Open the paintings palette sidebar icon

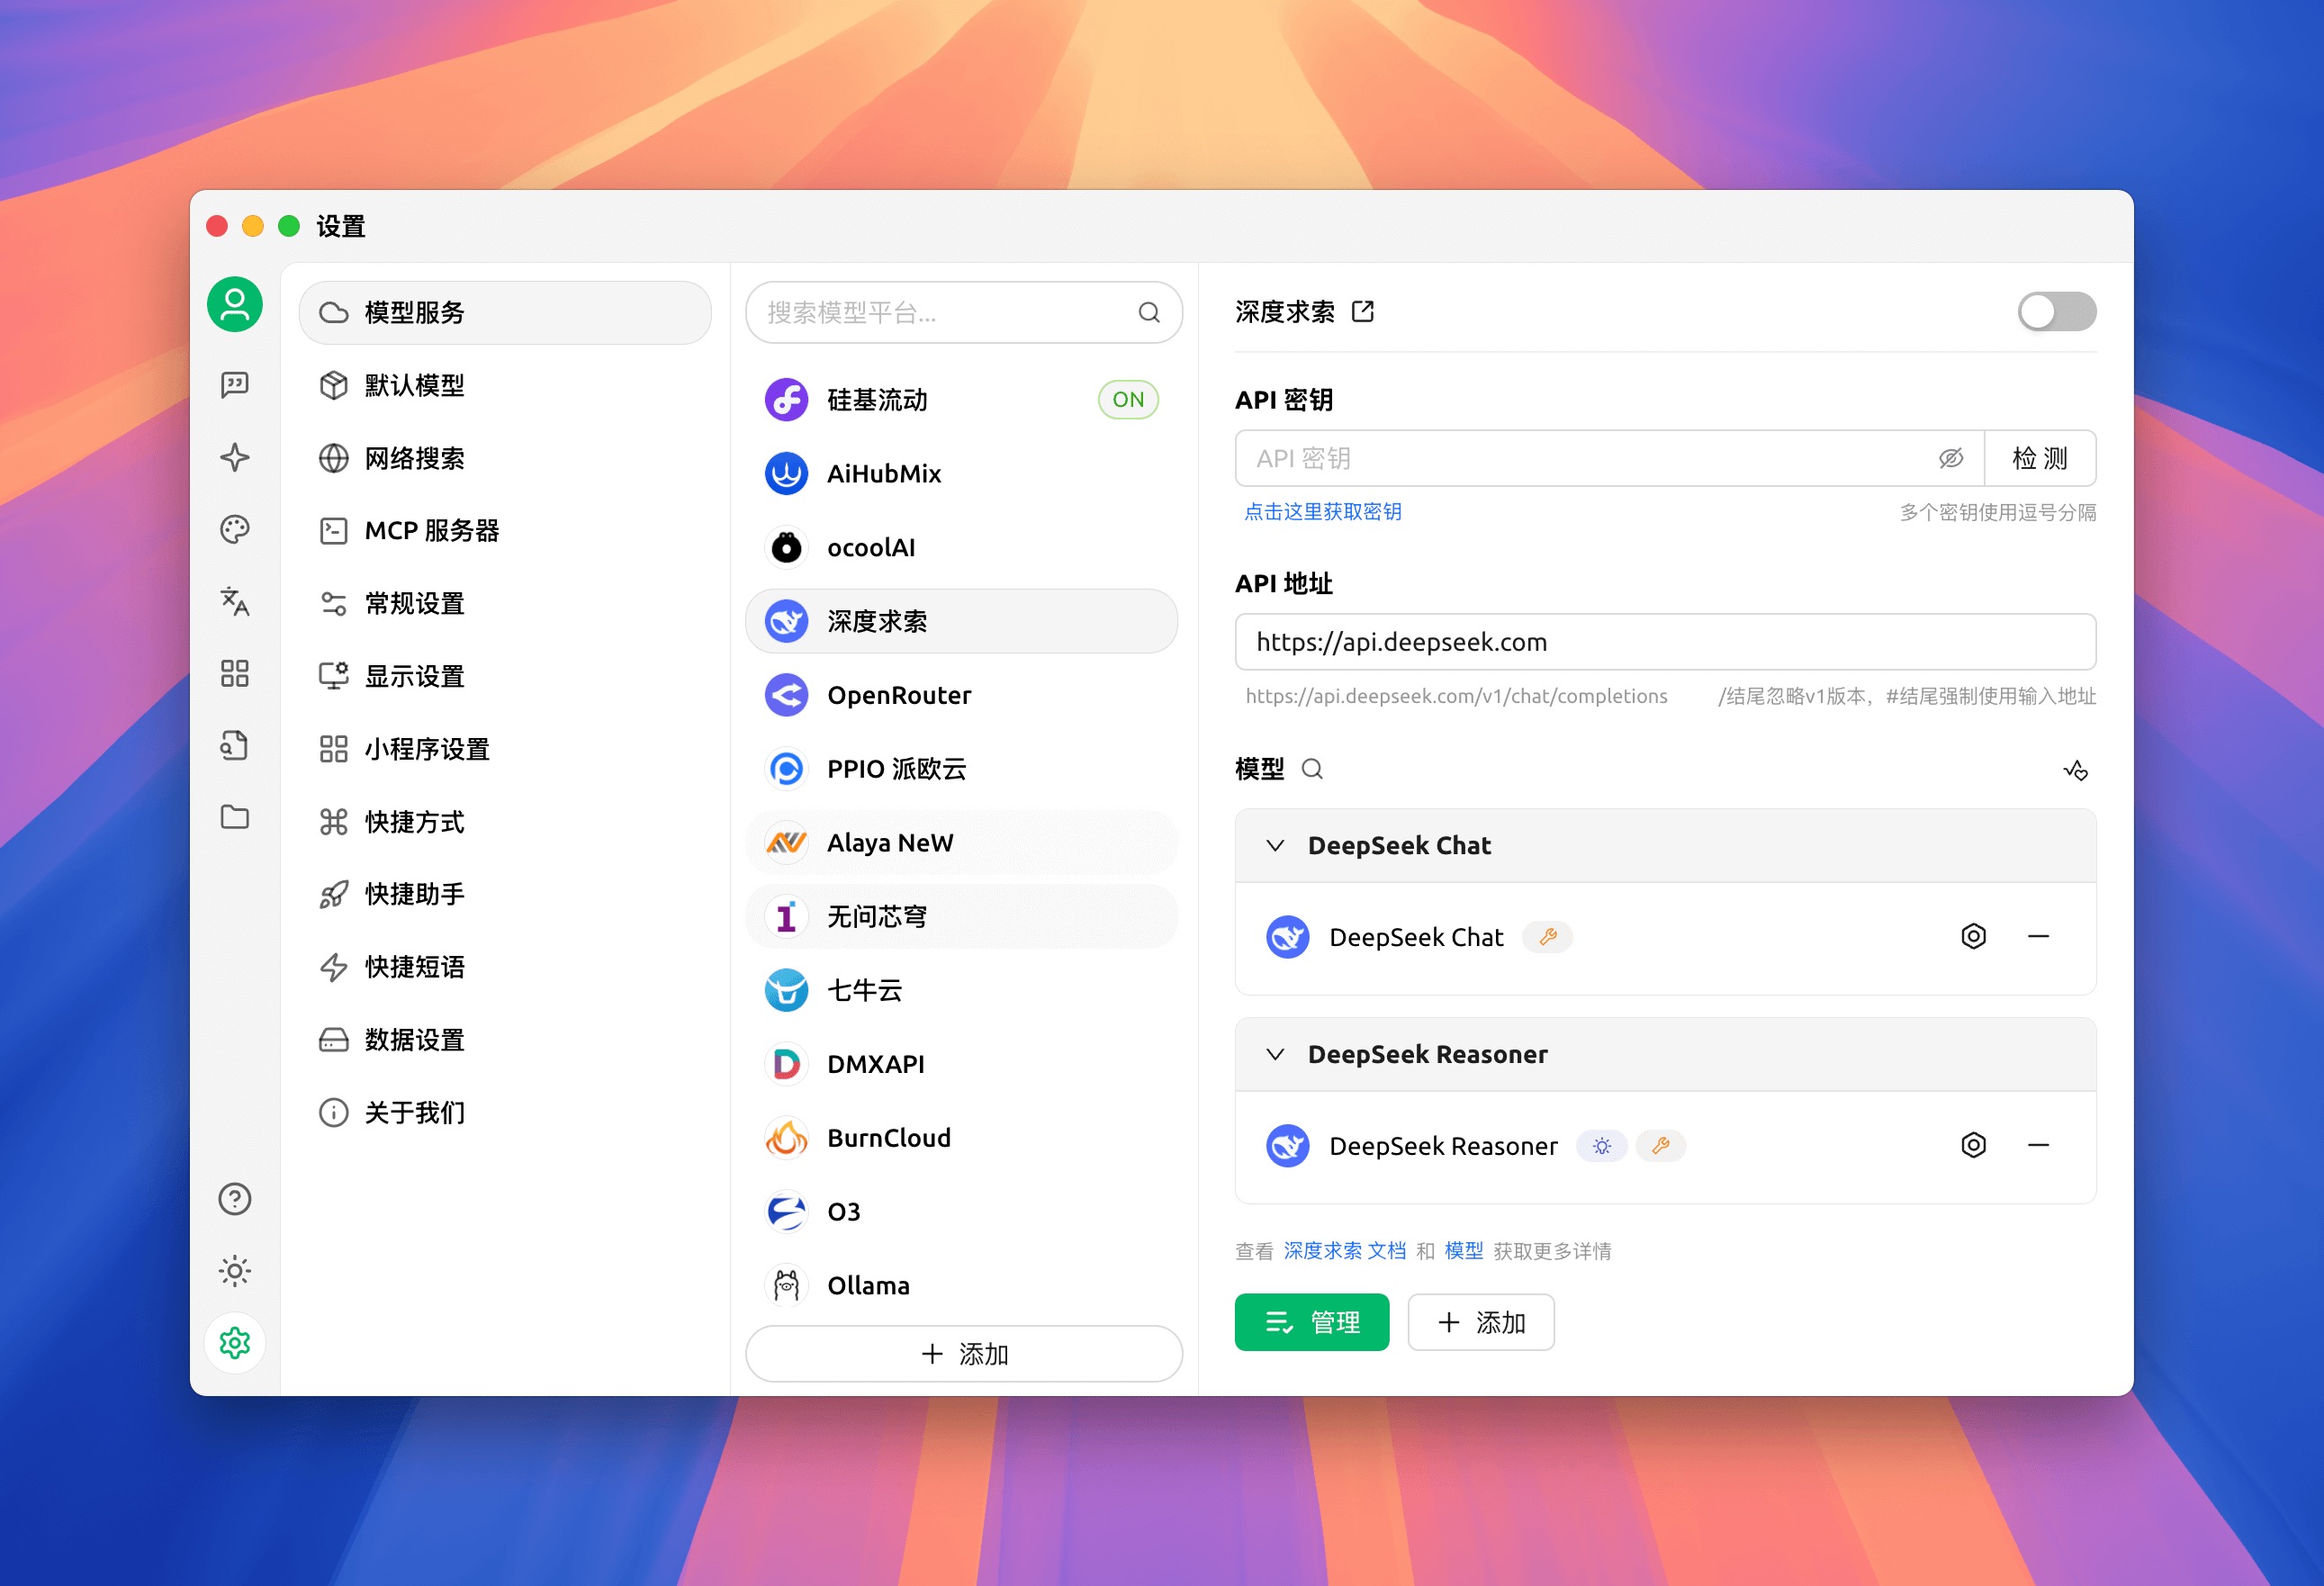[x=235, y=529]
